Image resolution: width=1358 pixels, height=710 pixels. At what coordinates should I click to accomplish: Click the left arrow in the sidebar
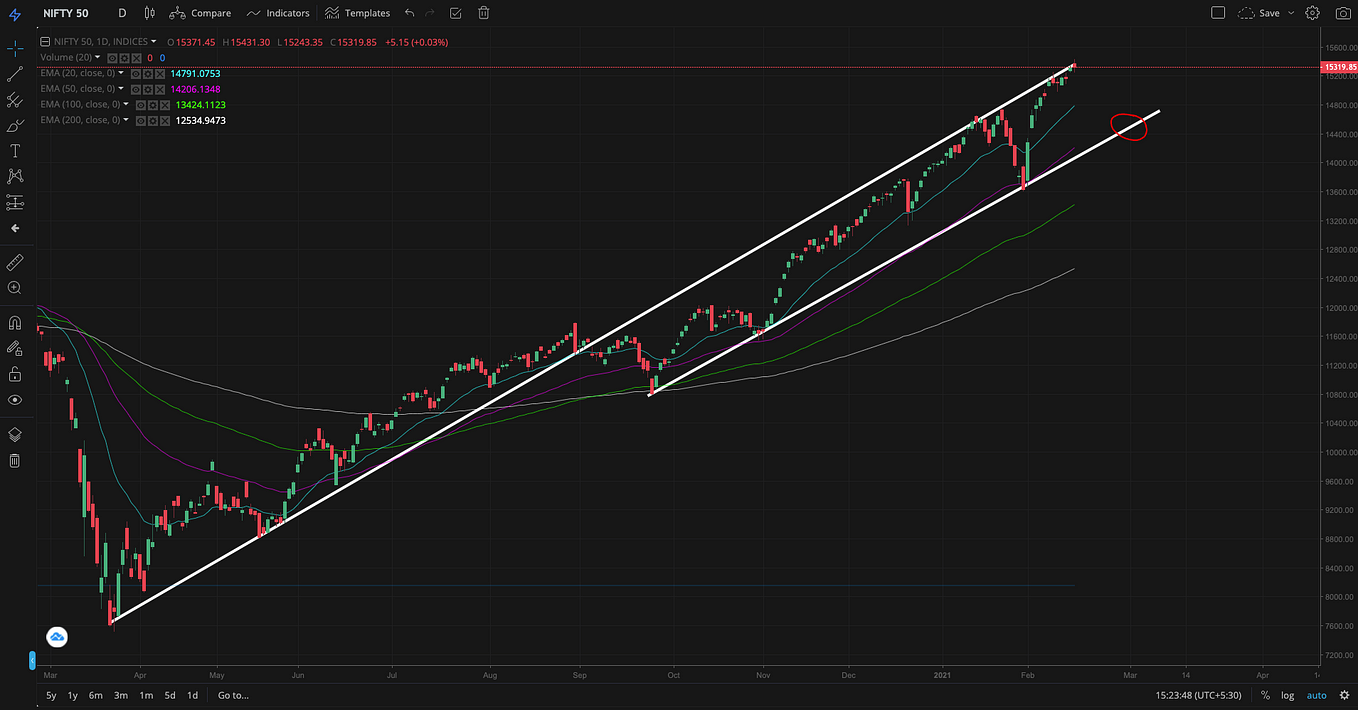click(x=15, y=228)
